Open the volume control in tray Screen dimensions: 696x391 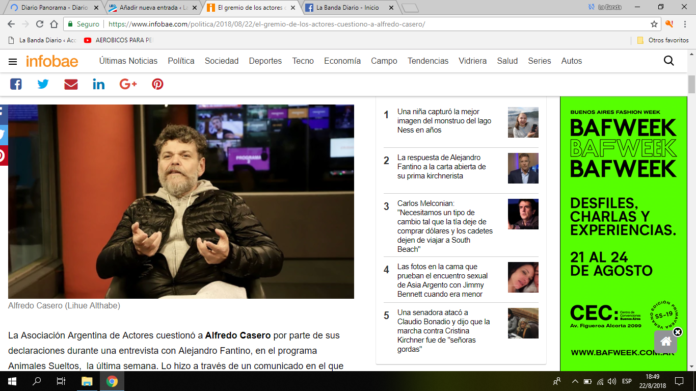612,382
